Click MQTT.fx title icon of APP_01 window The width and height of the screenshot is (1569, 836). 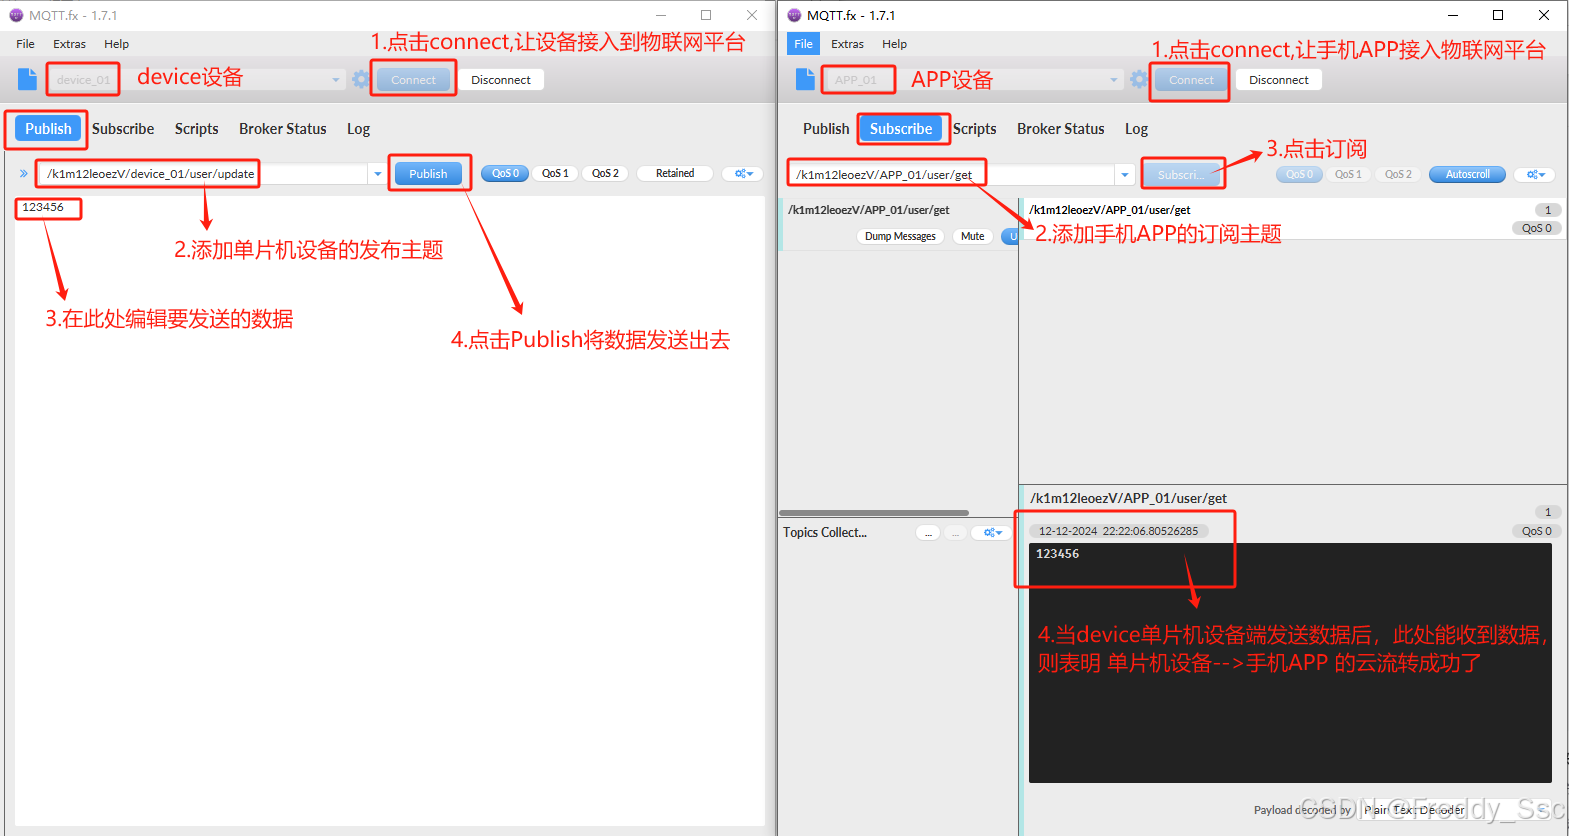pos(794,15)
